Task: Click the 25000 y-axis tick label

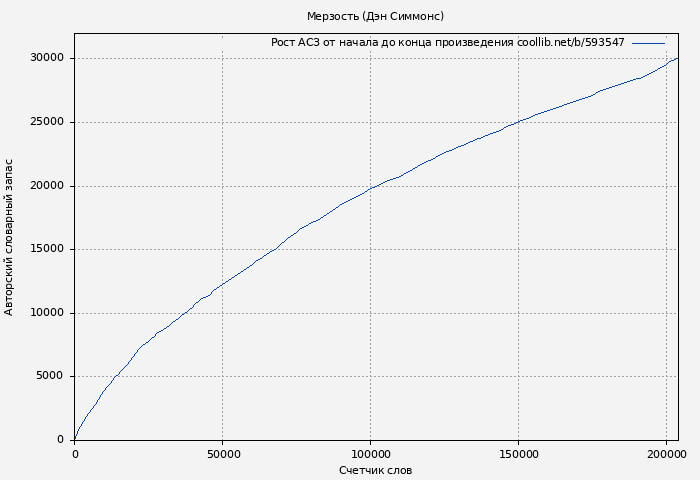Action: [x=47, y=122]
